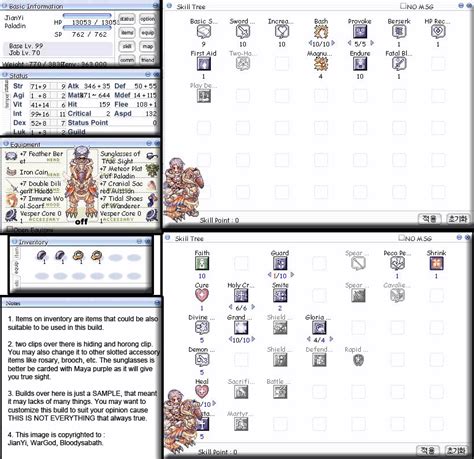Click the Berserk skill icon
The width and height of the screenshot is (474, 459).
399,32
